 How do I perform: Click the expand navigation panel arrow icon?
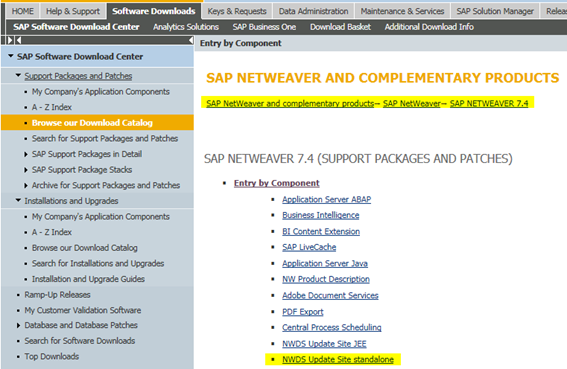point(10,40)
